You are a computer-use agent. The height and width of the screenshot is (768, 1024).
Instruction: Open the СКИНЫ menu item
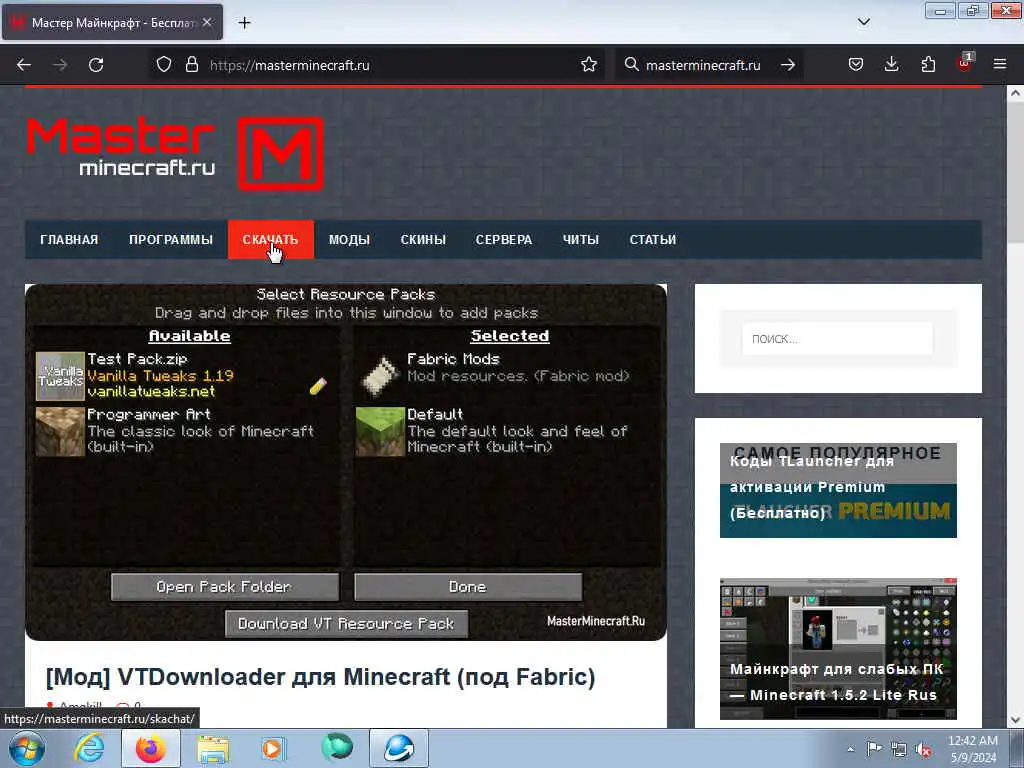(x=423, y=240)
